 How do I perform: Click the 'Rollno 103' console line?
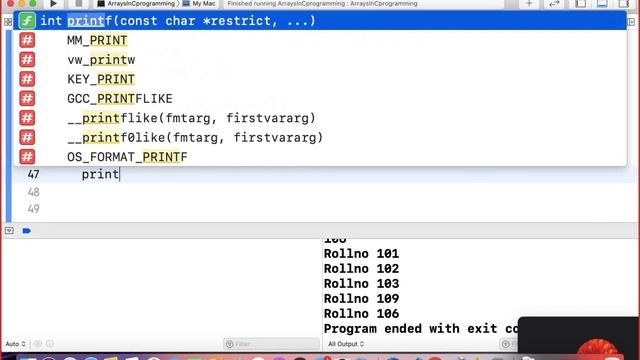[x=361, y=284]
